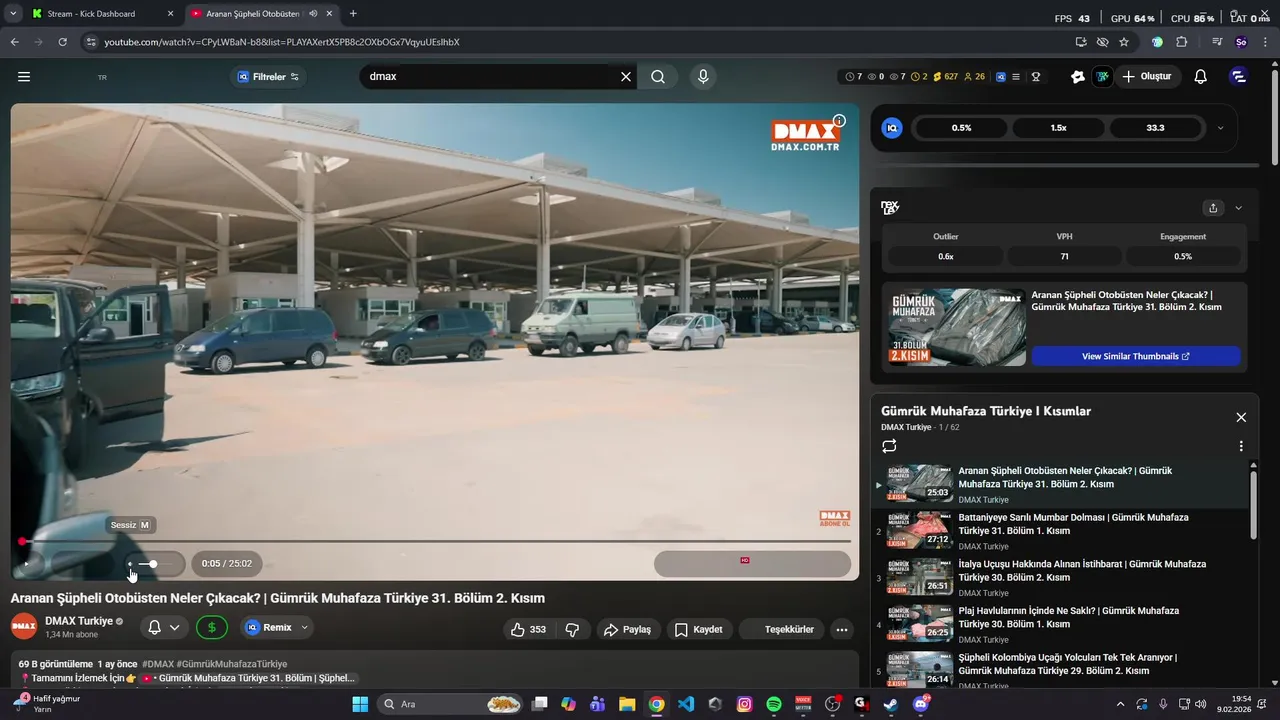Screen dimensions: 1280x720
Task: Open Windows Start menu
Action: click(360, 704)
